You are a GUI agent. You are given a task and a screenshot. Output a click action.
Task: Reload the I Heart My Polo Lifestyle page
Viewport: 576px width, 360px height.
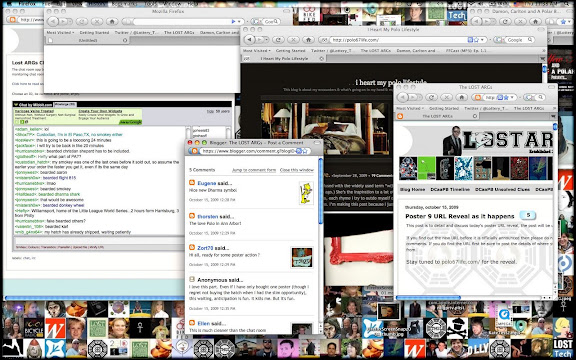click(278, 40)
